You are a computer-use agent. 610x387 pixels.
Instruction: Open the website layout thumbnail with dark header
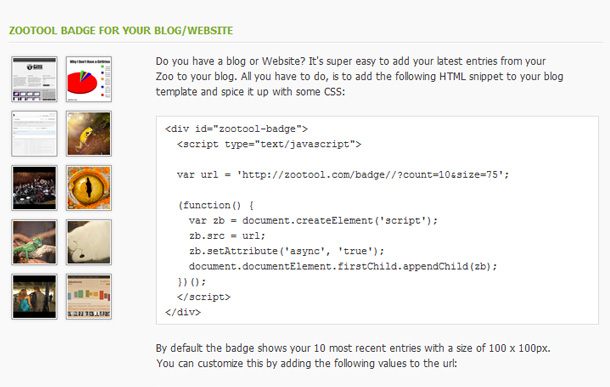tap(34, 79)
